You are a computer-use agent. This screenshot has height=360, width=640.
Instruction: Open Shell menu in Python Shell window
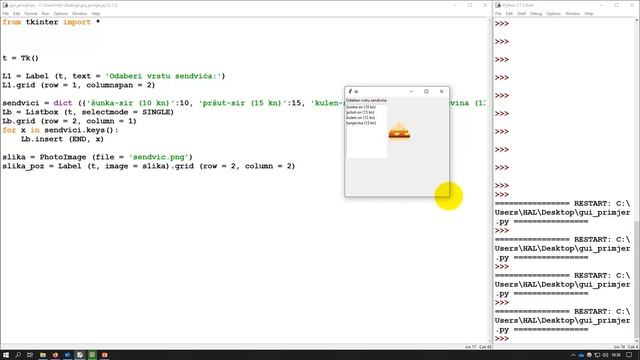pyautogui.click(x=522, y=13)
